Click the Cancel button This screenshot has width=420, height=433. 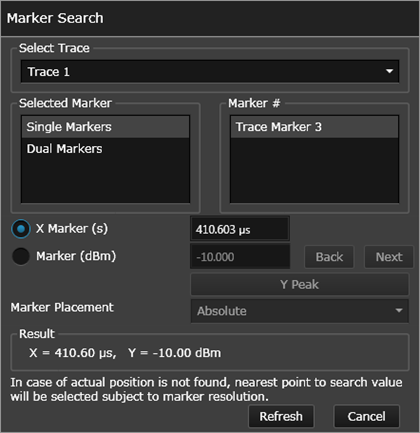pyautogui.click(x=366, y=416)
